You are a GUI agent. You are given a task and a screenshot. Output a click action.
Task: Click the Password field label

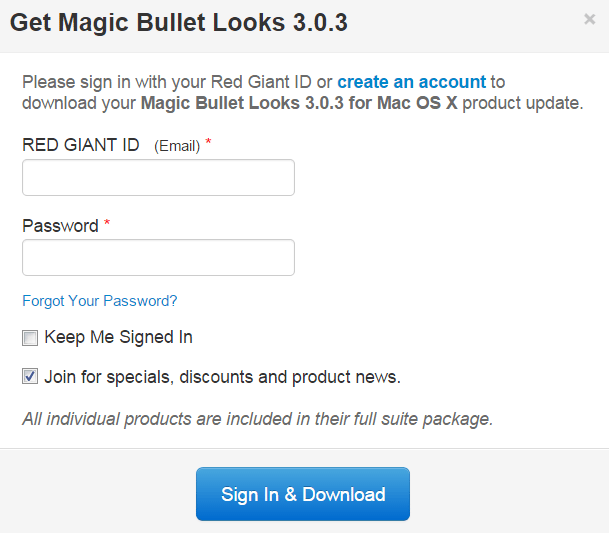click(60, 226)
